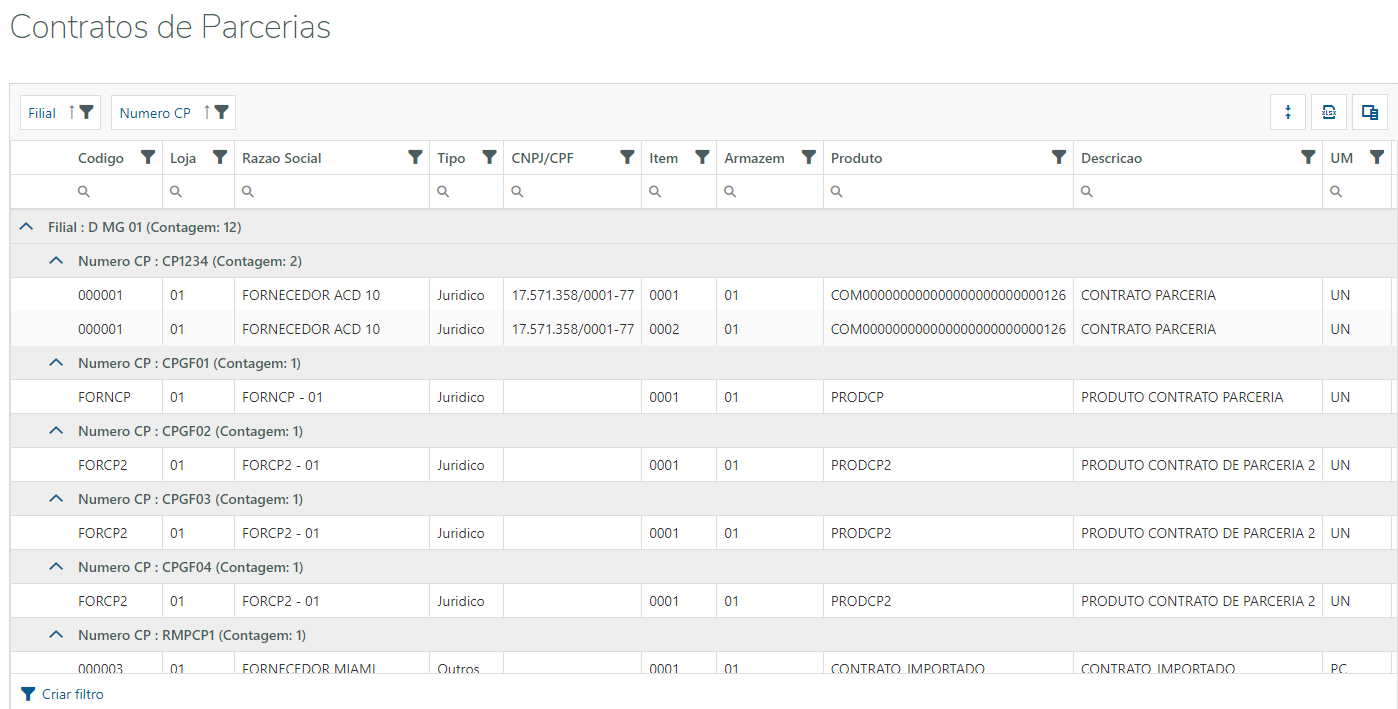
Task: Sort by the Produto column header
Action: [857, 158]
